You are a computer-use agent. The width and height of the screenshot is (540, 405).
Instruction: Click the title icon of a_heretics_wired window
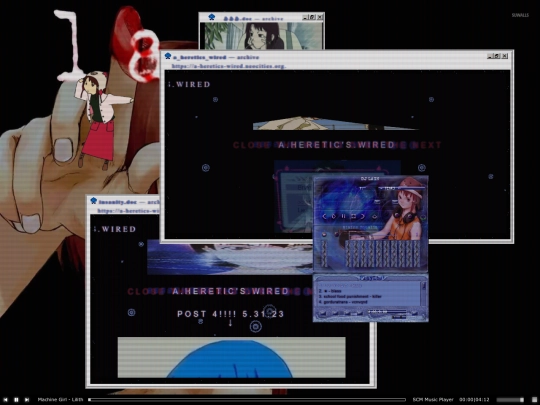pyautogui.click(x=168, y=56)
